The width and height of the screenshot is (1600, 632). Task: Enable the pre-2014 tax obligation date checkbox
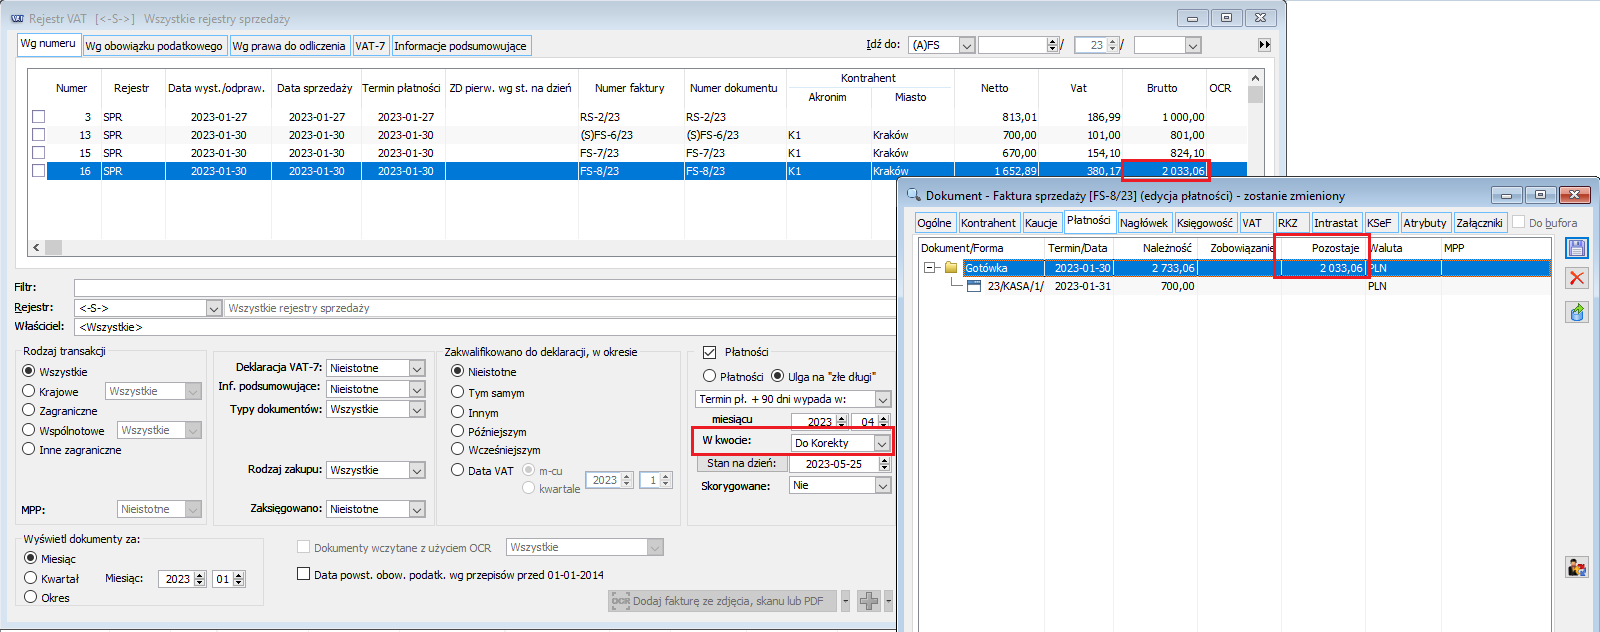(303, 574)
